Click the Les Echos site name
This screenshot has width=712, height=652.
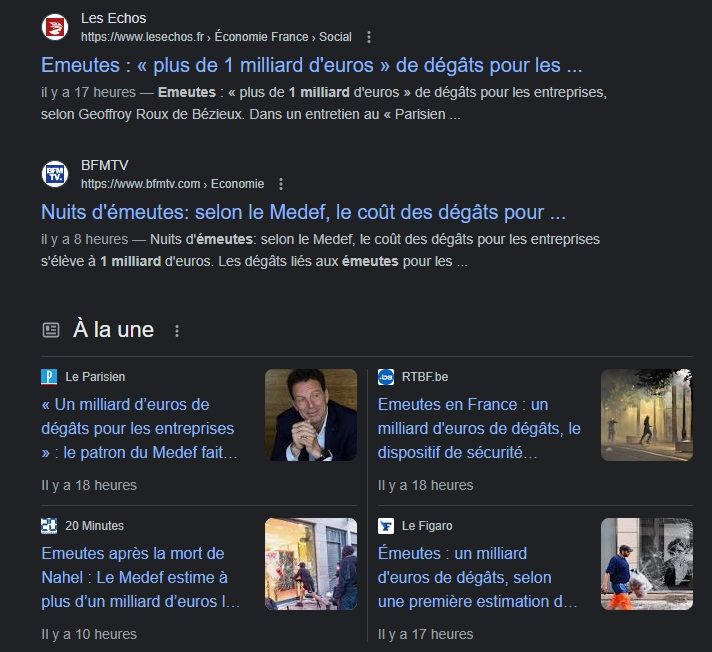[x=114, y=19]
